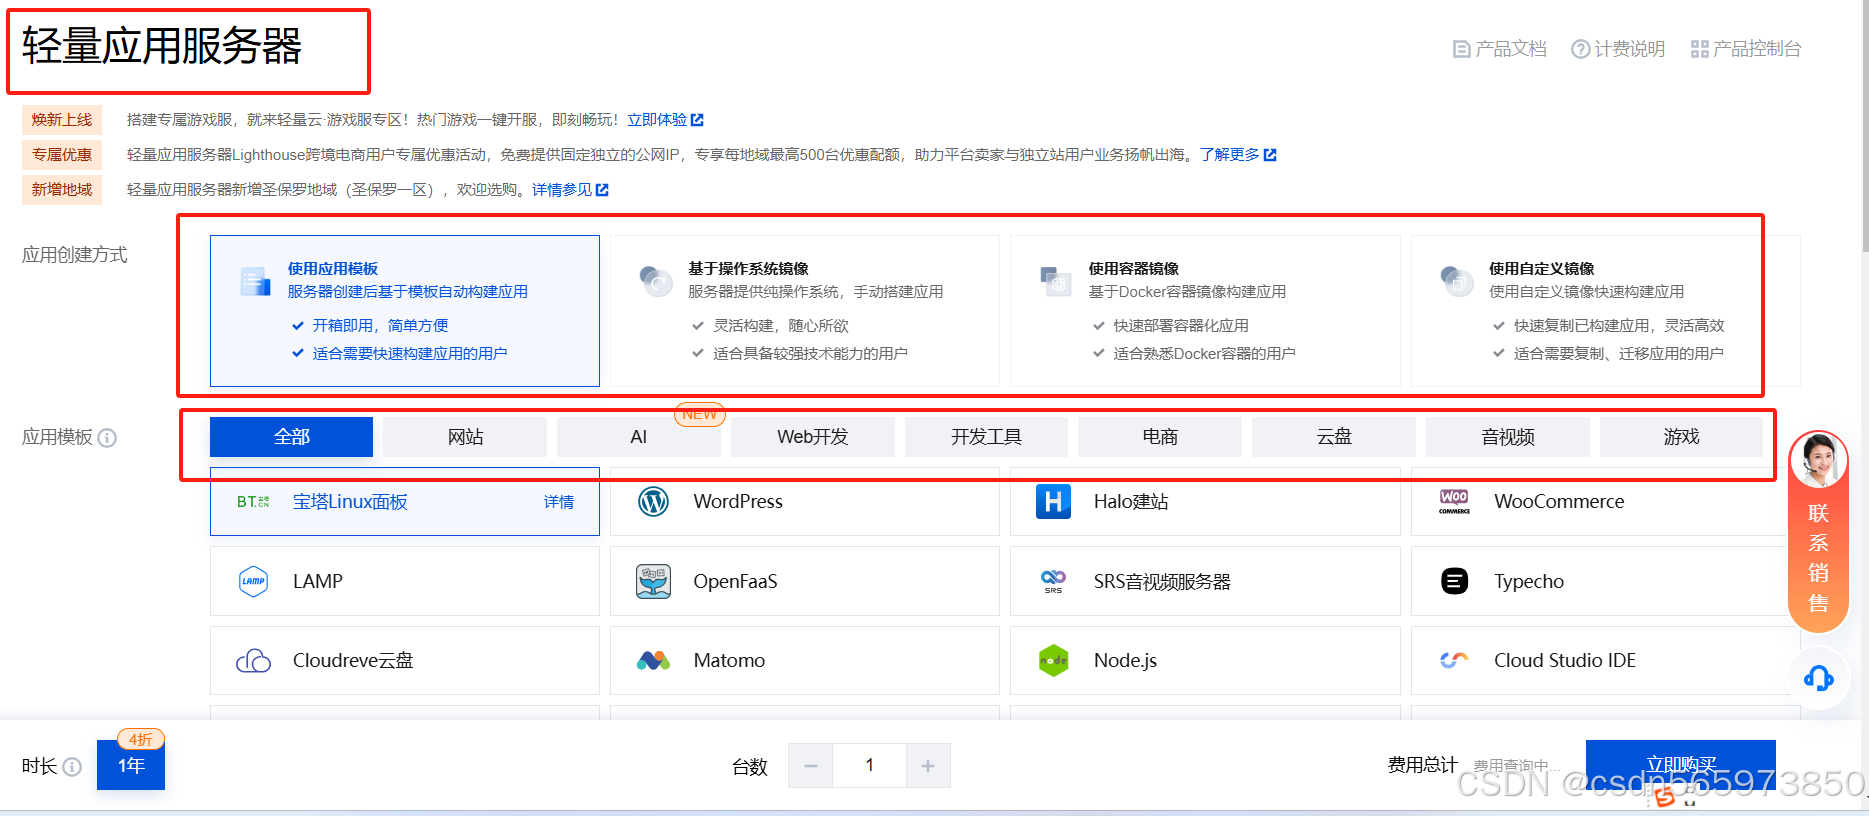
Task: Choose the Cloud Studio IDE template name
Action: pos(1565,660)
